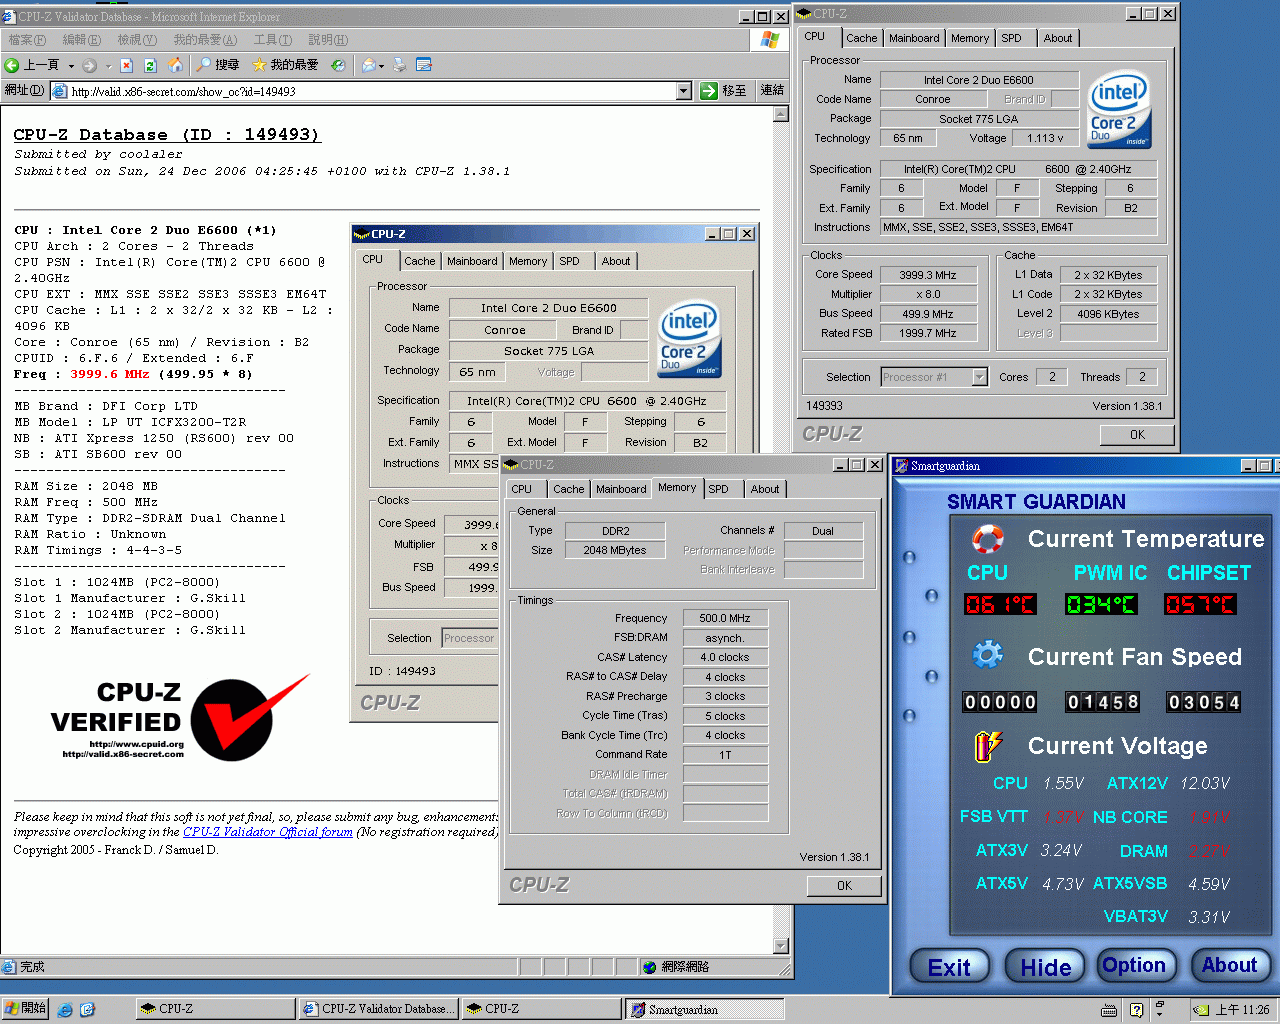
Task: Click the Start button on the taskbar
Action: (x=25, y=1009)
